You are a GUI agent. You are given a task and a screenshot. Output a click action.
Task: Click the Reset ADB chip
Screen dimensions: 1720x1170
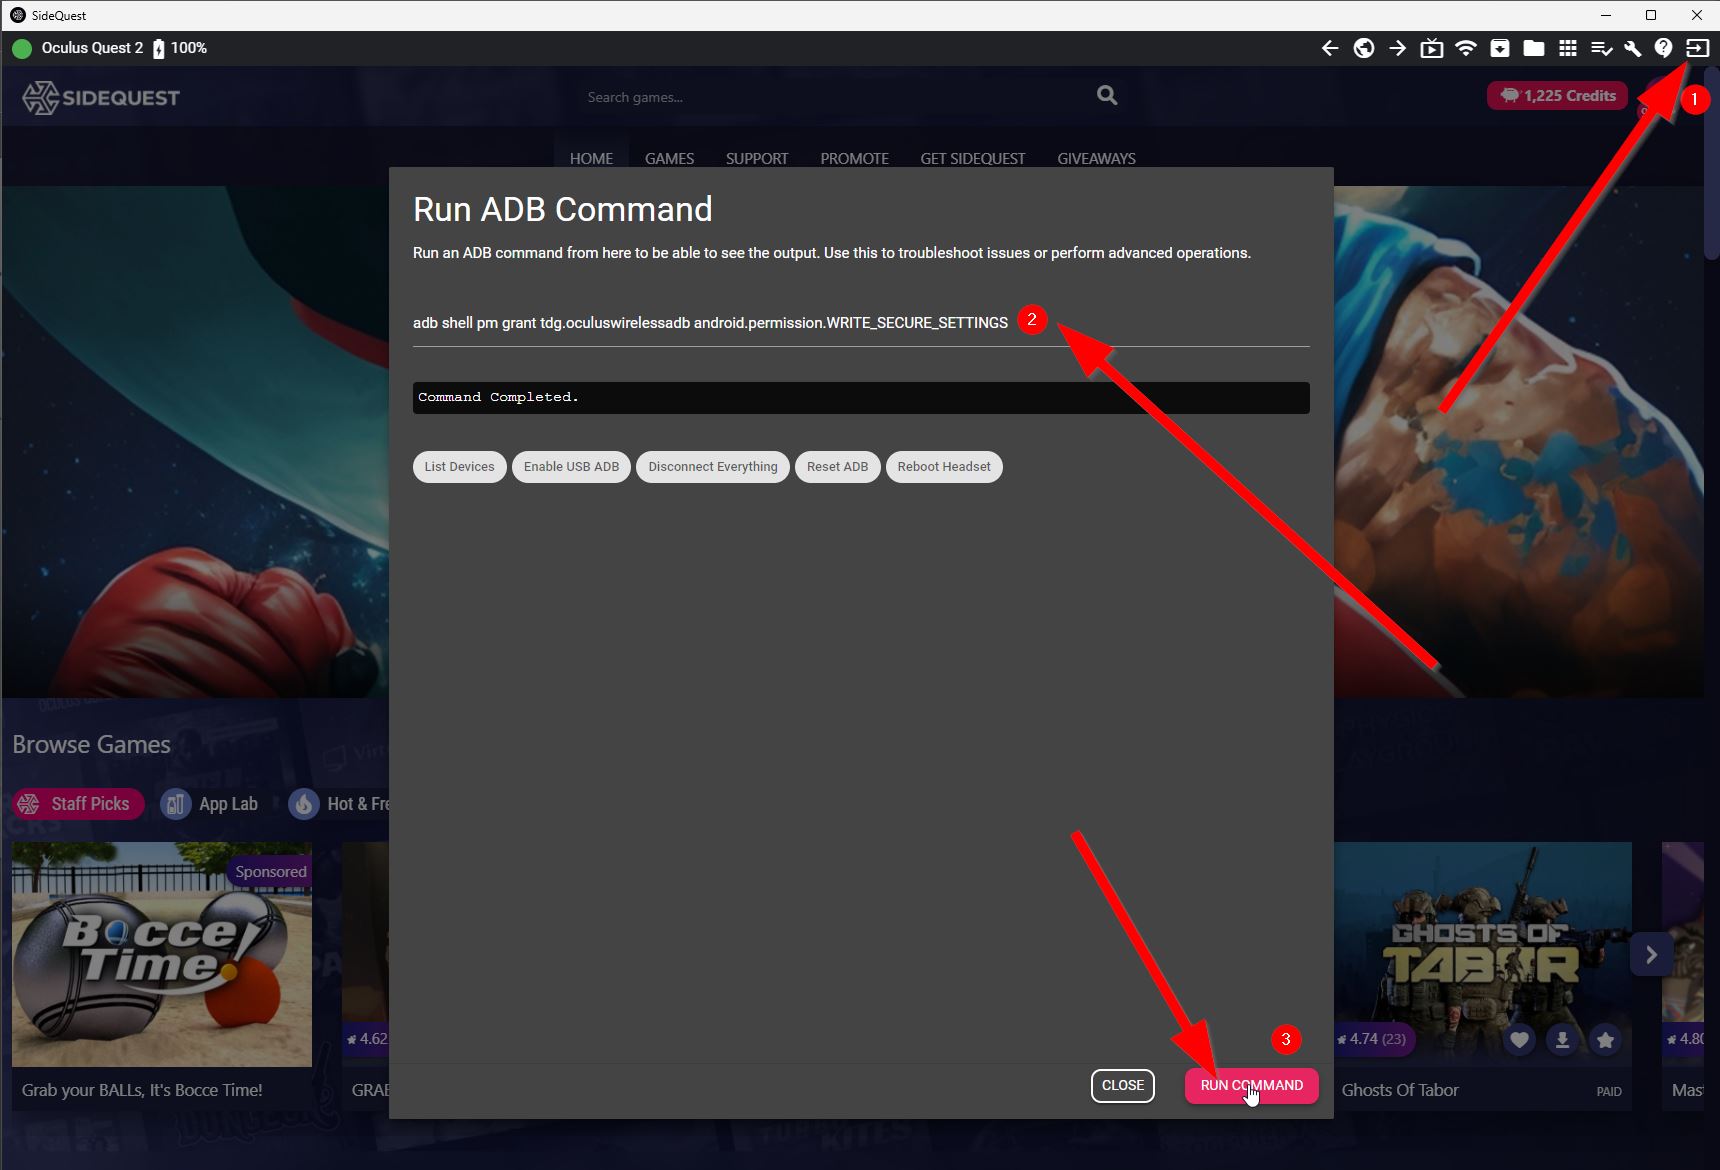(837, 467)
